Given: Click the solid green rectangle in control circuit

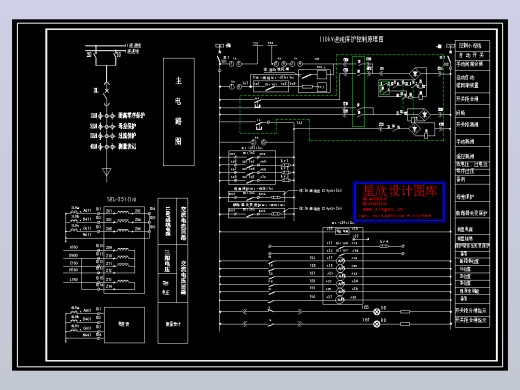Looking at the screenshot, I should pos(358,91).
